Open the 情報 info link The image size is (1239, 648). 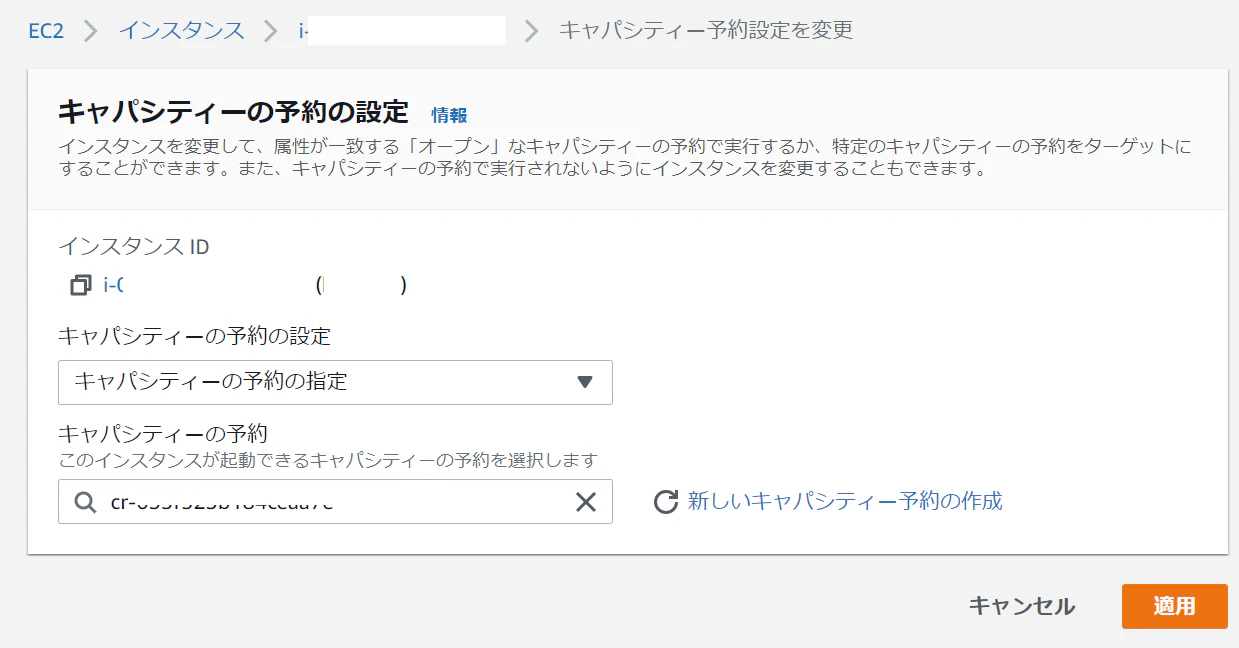pyautogui.click(x=450, y=115)
